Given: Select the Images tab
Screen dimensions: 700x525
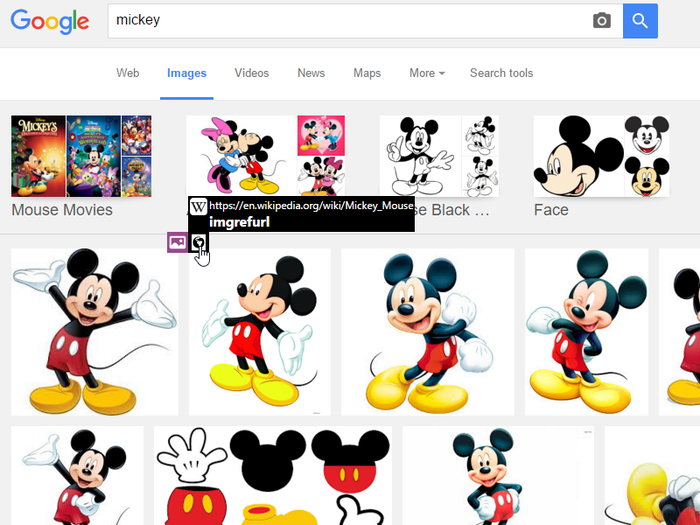Looking at the screenshot, I should pyautogui.click(x=187, y=73).
